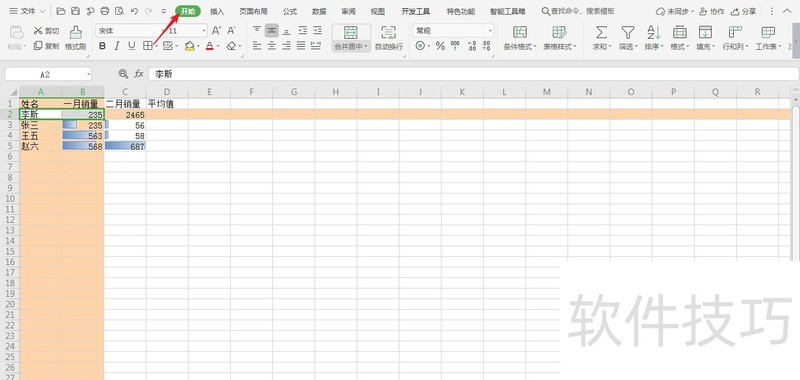
Task: Click the justify alignment icon
Action: [301, 46]
